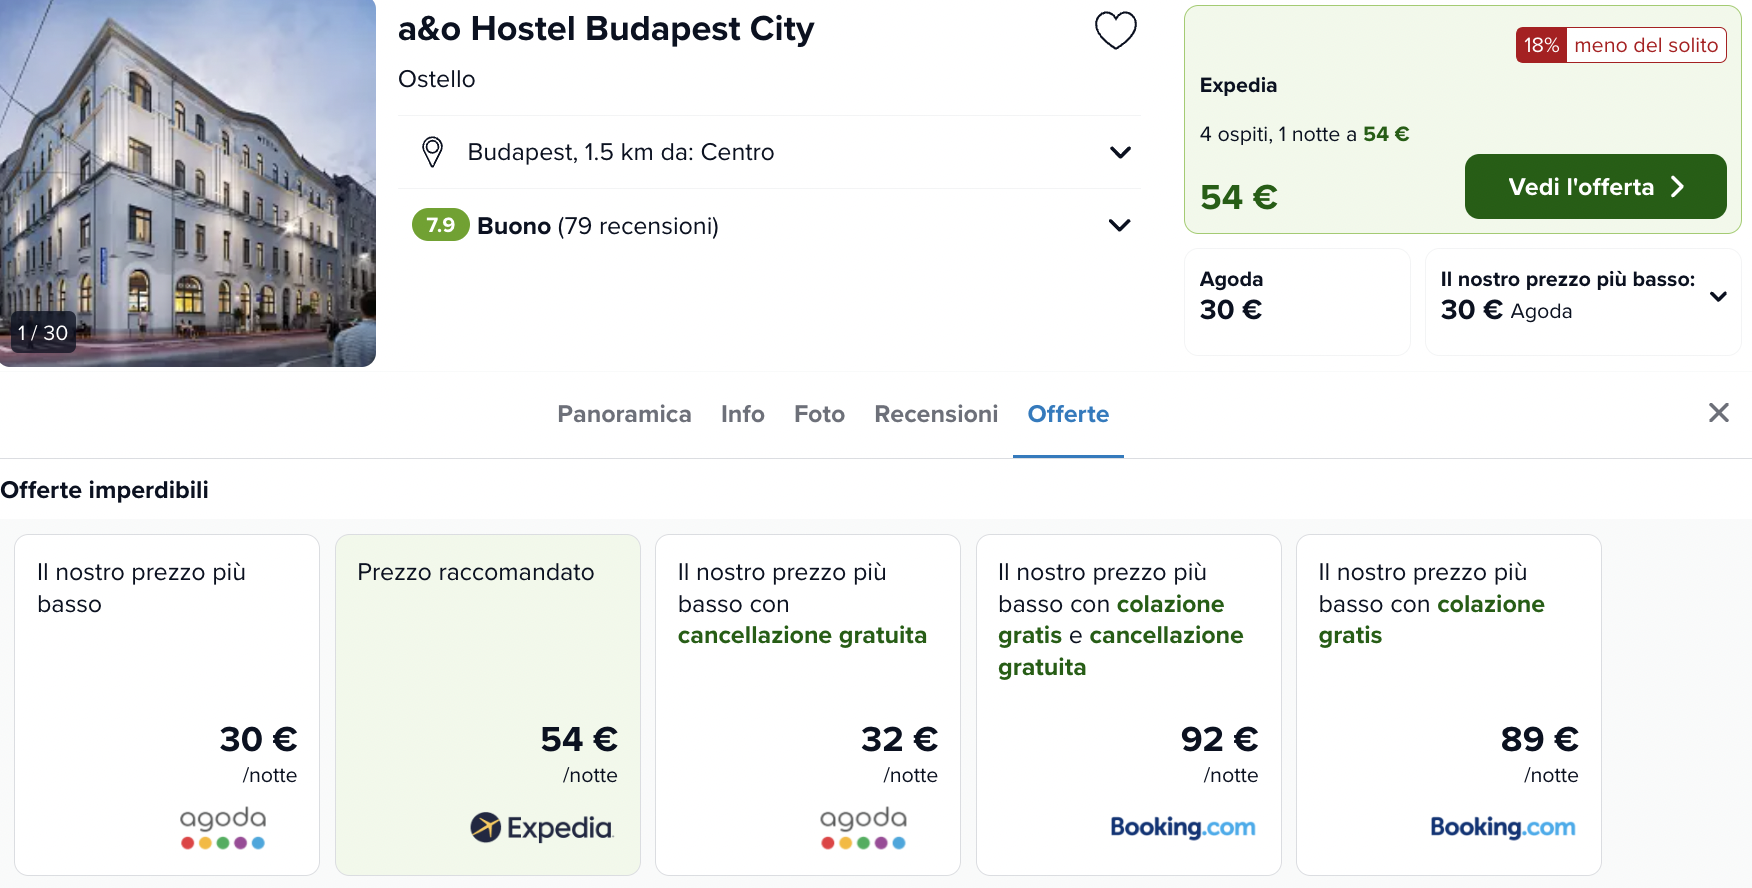
Task: Click Booking.com logo on 89 € offer
Action: 1503,827
